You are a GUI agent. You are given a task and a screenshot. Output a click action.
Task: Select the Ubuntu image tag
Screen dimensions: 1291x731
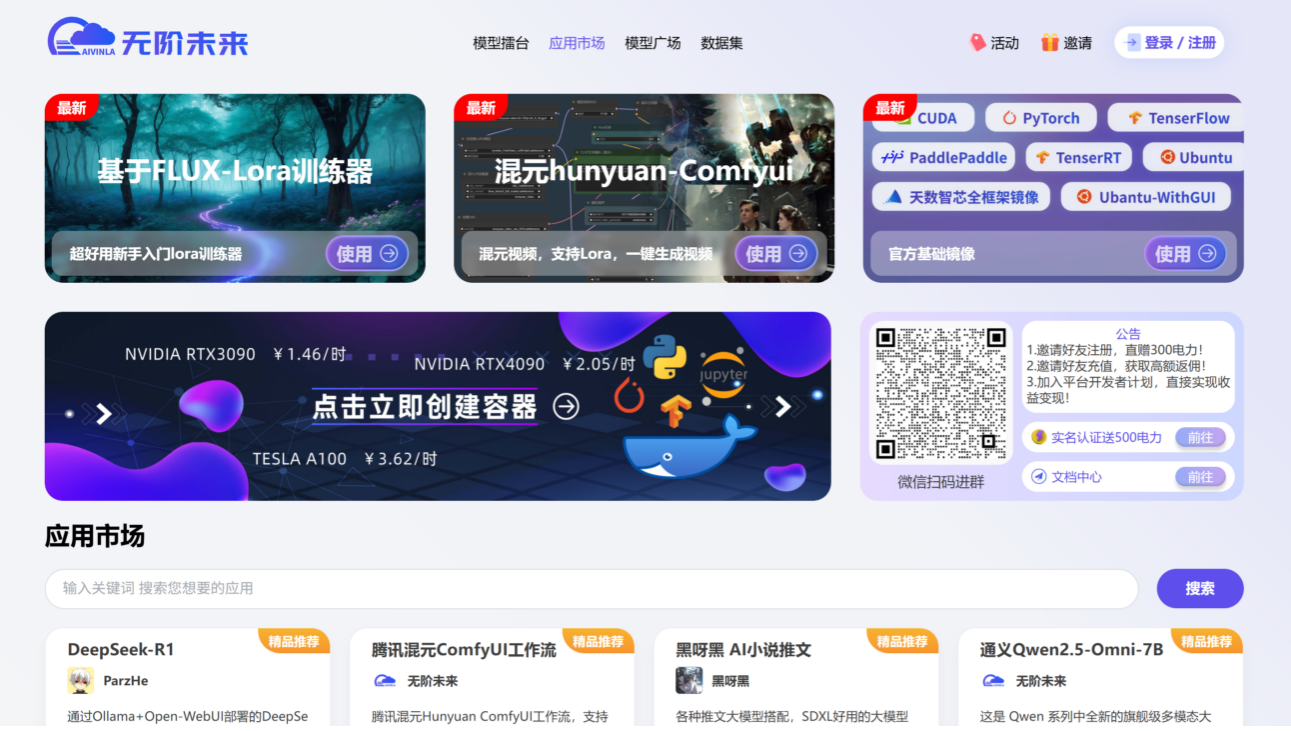click(1195, 157)
